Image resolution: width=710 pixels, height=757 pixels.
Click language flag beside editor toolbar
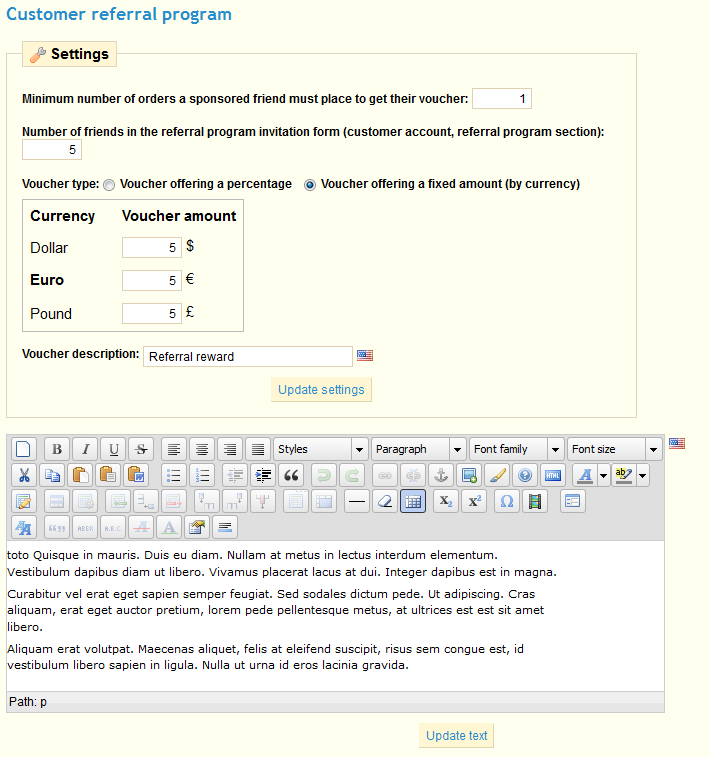[x=677, y=443]
